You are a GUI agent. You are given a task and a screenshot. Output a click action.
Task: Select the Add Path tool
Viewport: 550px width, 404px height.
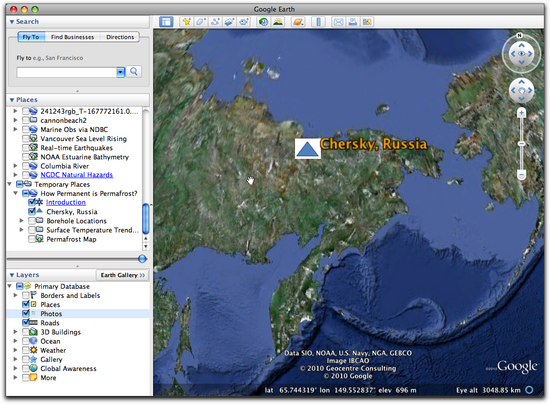pos(215,22)
